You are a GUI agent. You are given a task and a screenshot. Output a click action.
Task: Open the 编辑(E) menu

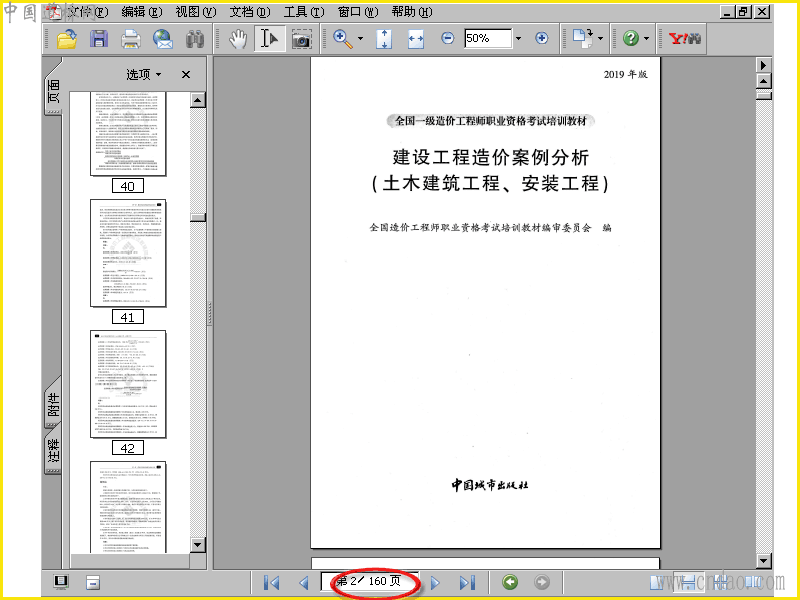click(141, 11)
